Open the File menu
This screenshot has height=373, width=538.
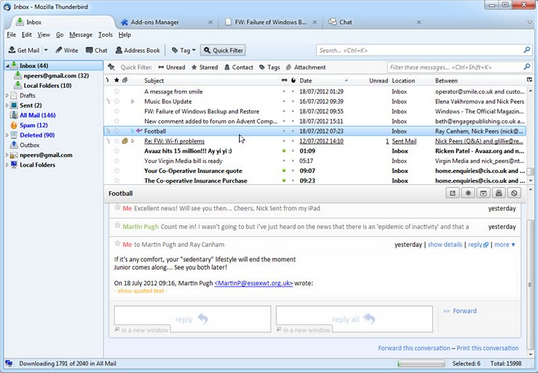pyautogui.click(x=11, y=35)
